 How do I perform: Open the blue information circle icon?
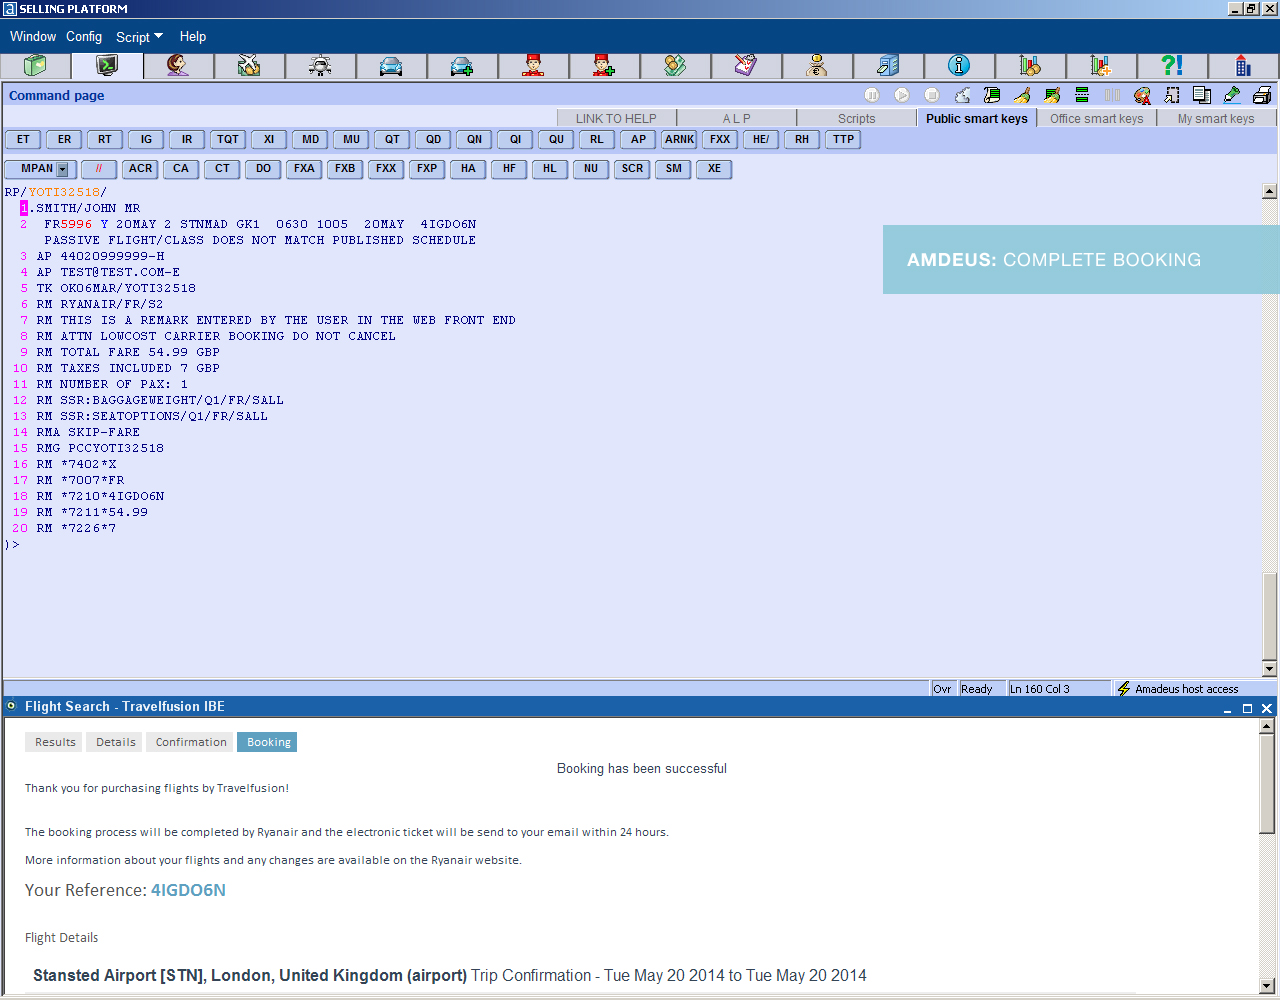(959, 66)
